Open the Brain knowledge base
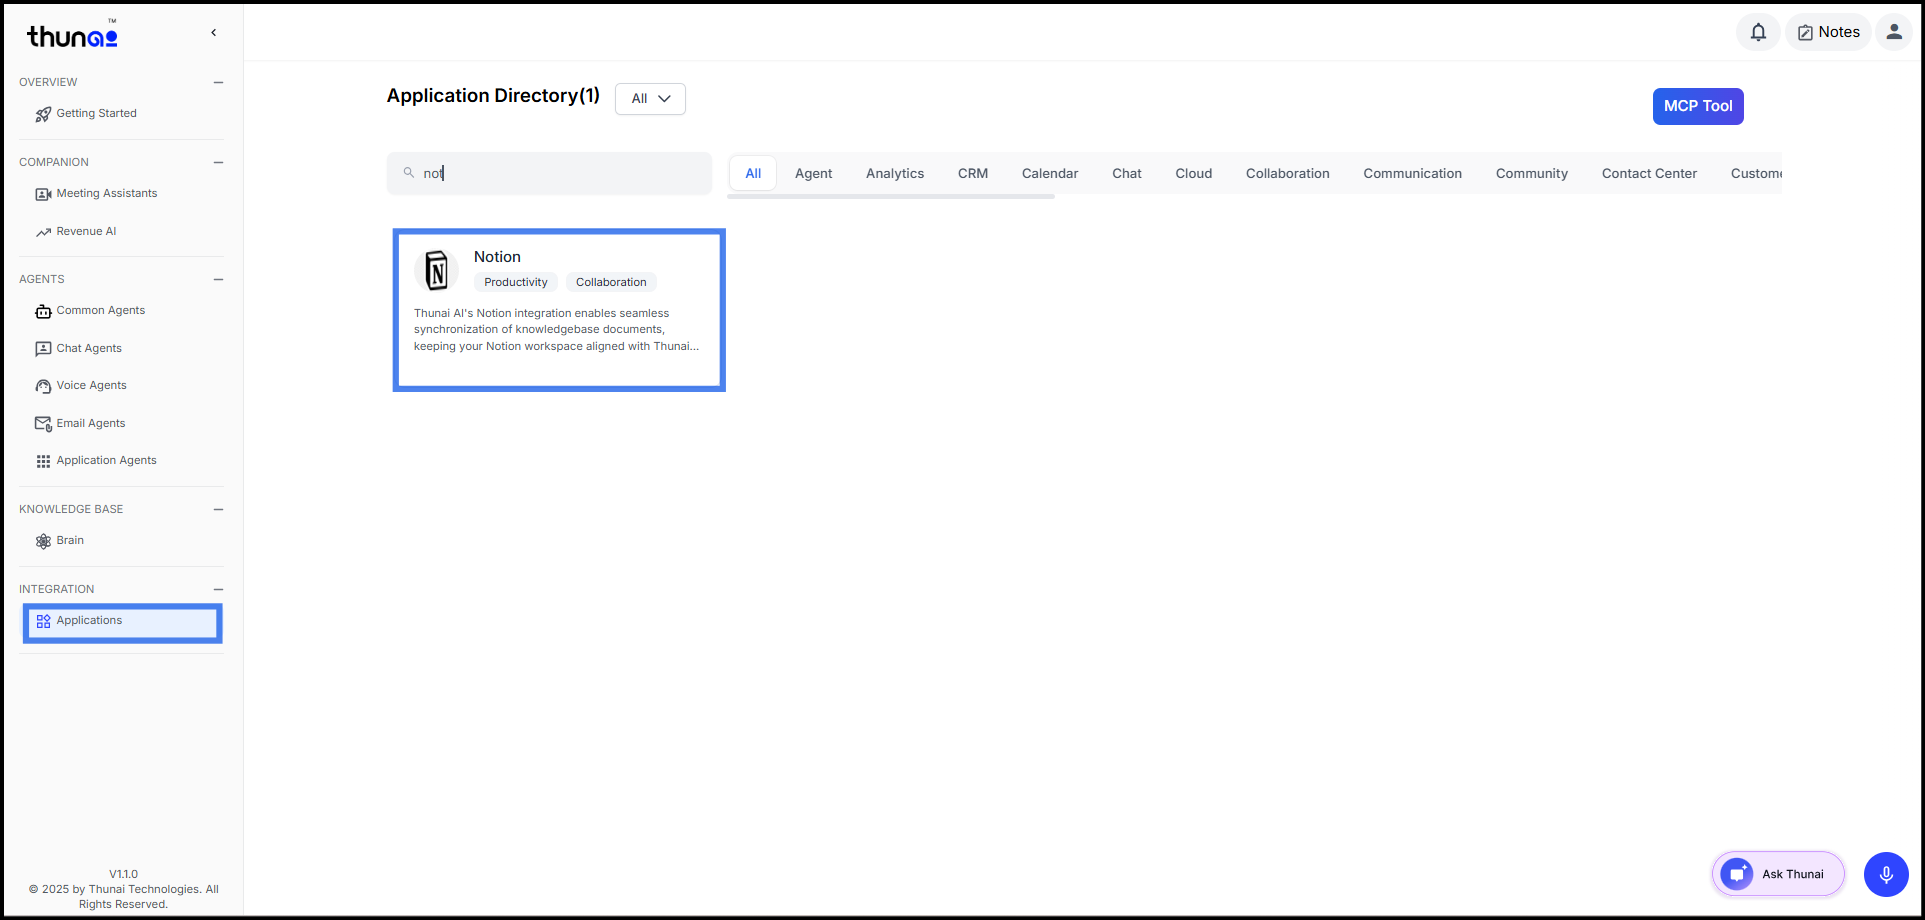 coord(70,541)
